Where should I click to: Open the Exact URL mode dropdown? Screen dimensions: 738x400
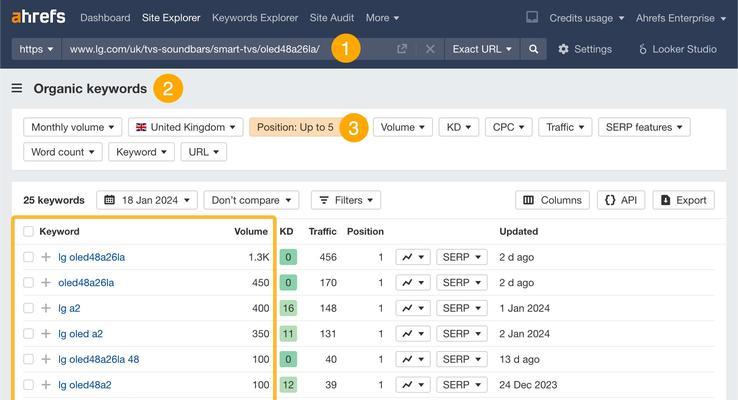click(x=482, y=49)
